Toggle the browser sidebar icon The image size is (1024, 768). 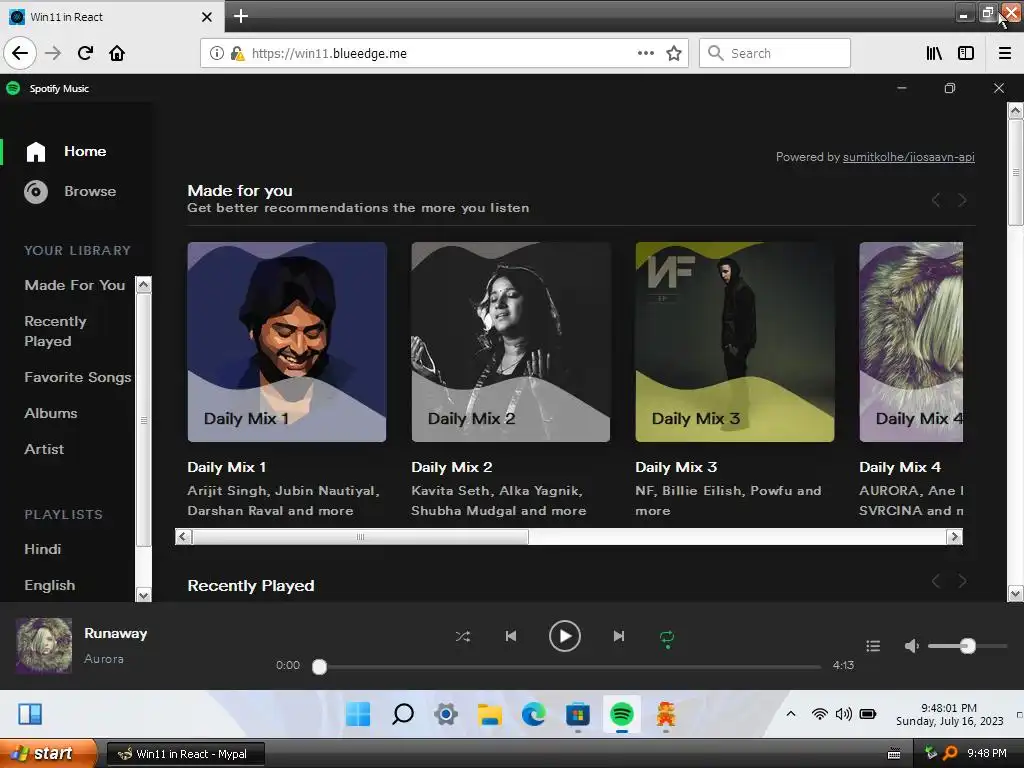pos(966,53)
